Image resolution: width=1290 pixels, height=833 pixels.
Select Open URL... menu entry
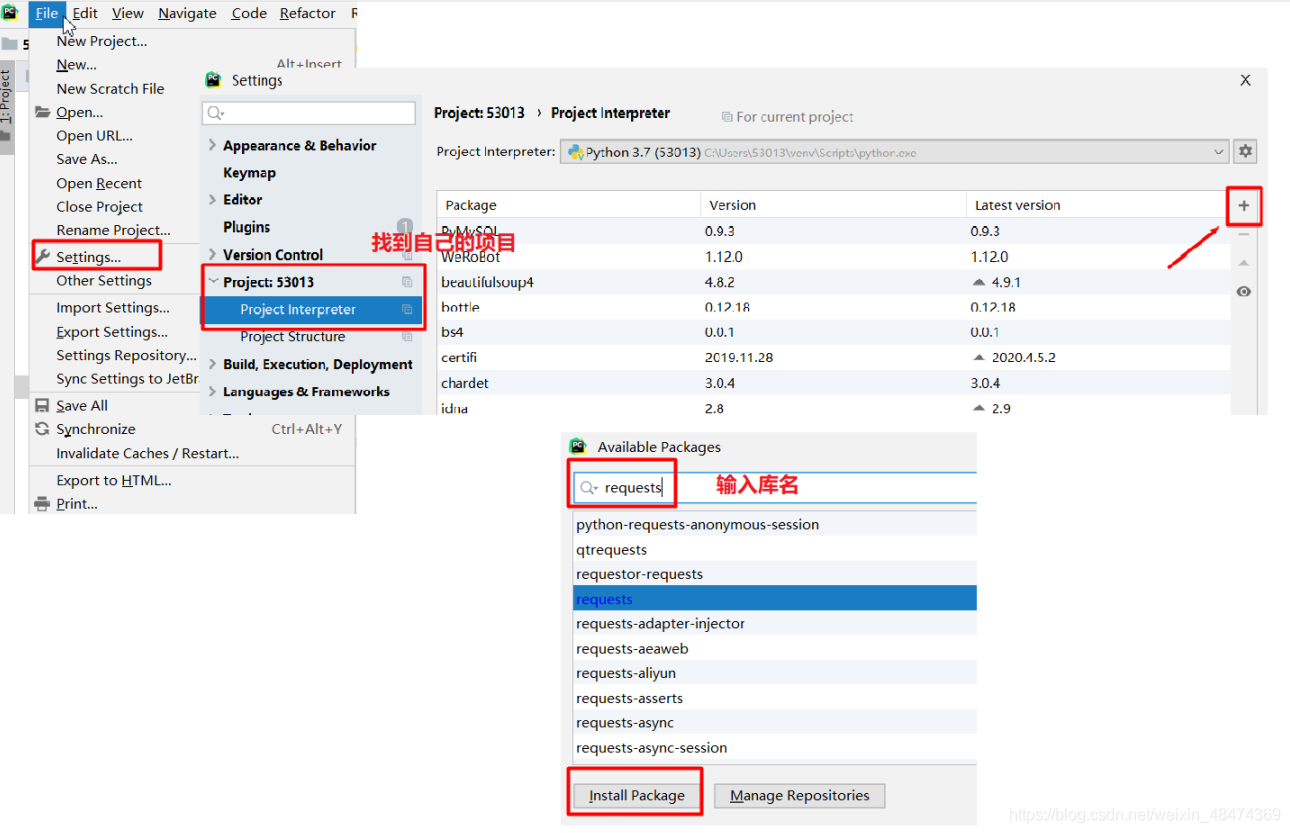(x=94, y=136)
